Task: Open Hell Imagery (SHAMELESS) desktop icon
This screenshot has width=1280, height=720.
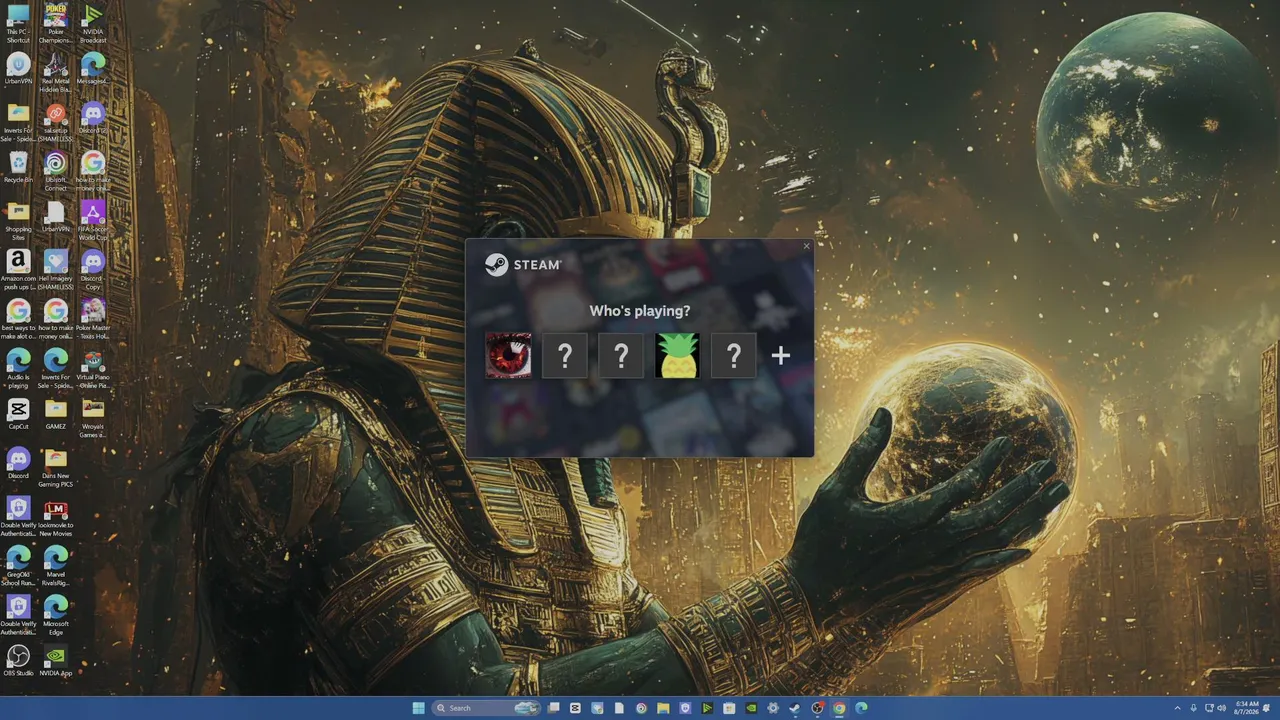Action: (56, 270)
